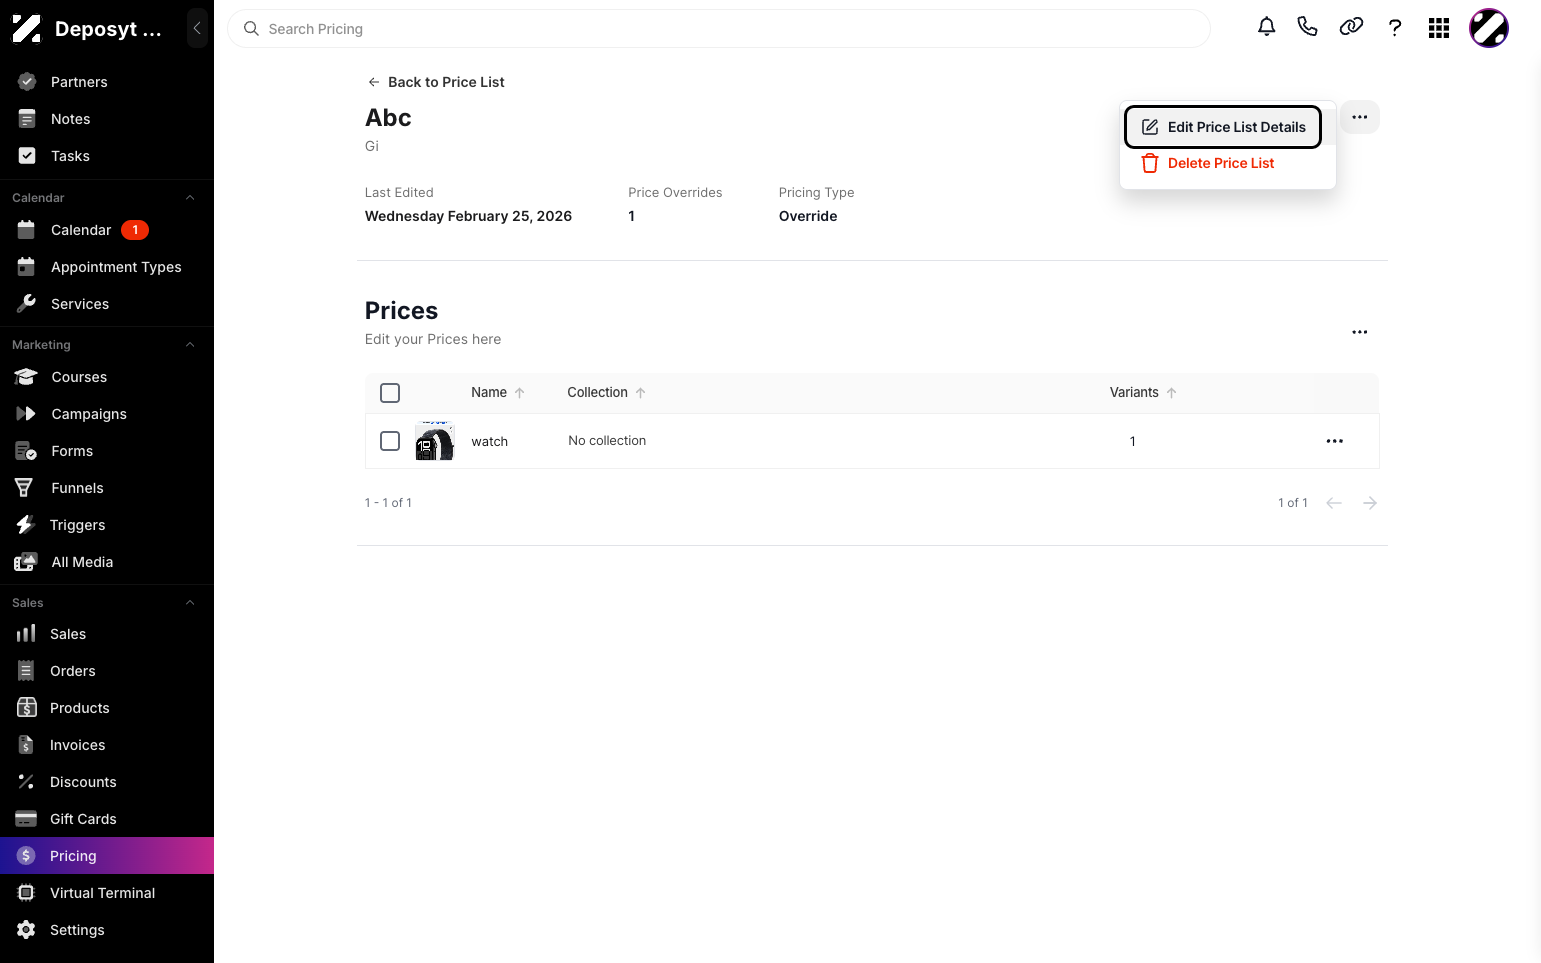Viewport: 1541px width, 963px height.
Task: Go to previous page arrow
Action: tap(1334, 503)
